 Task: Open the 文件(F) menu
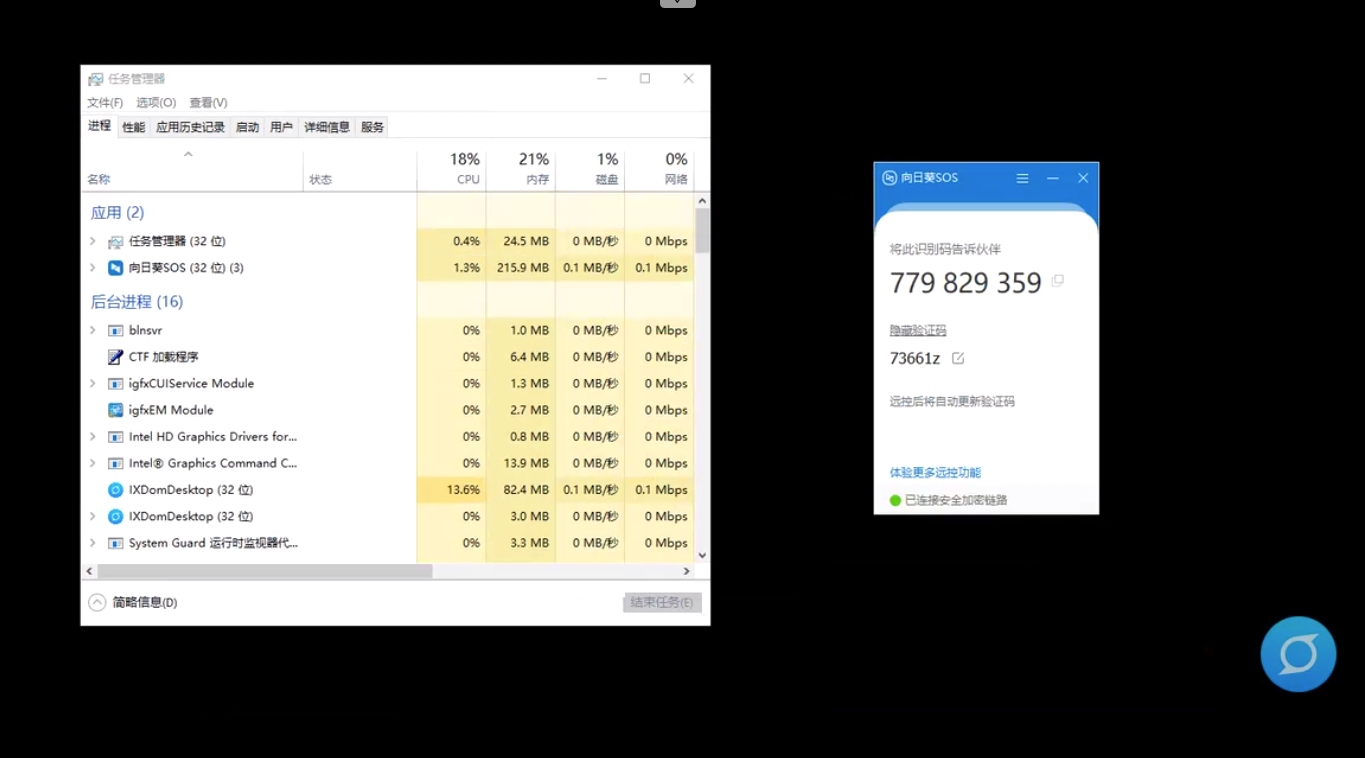click(105, 103)
